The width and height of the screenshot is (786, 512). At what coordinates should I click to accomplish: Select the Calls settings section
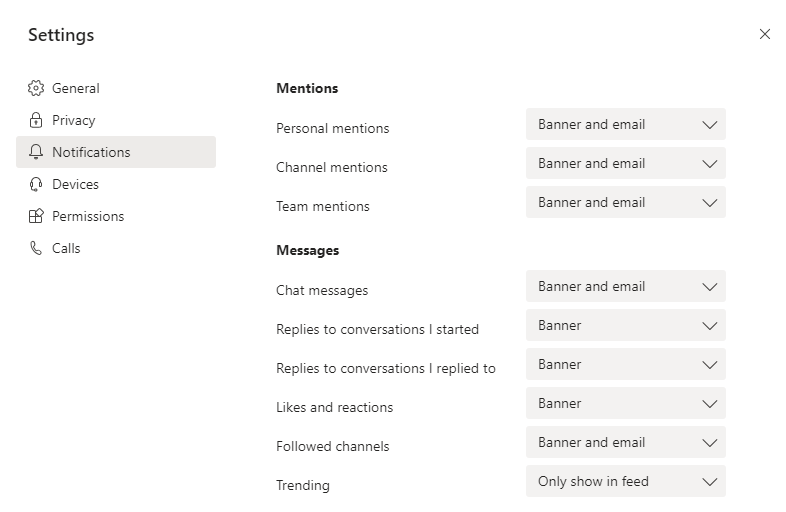(116, 248)
